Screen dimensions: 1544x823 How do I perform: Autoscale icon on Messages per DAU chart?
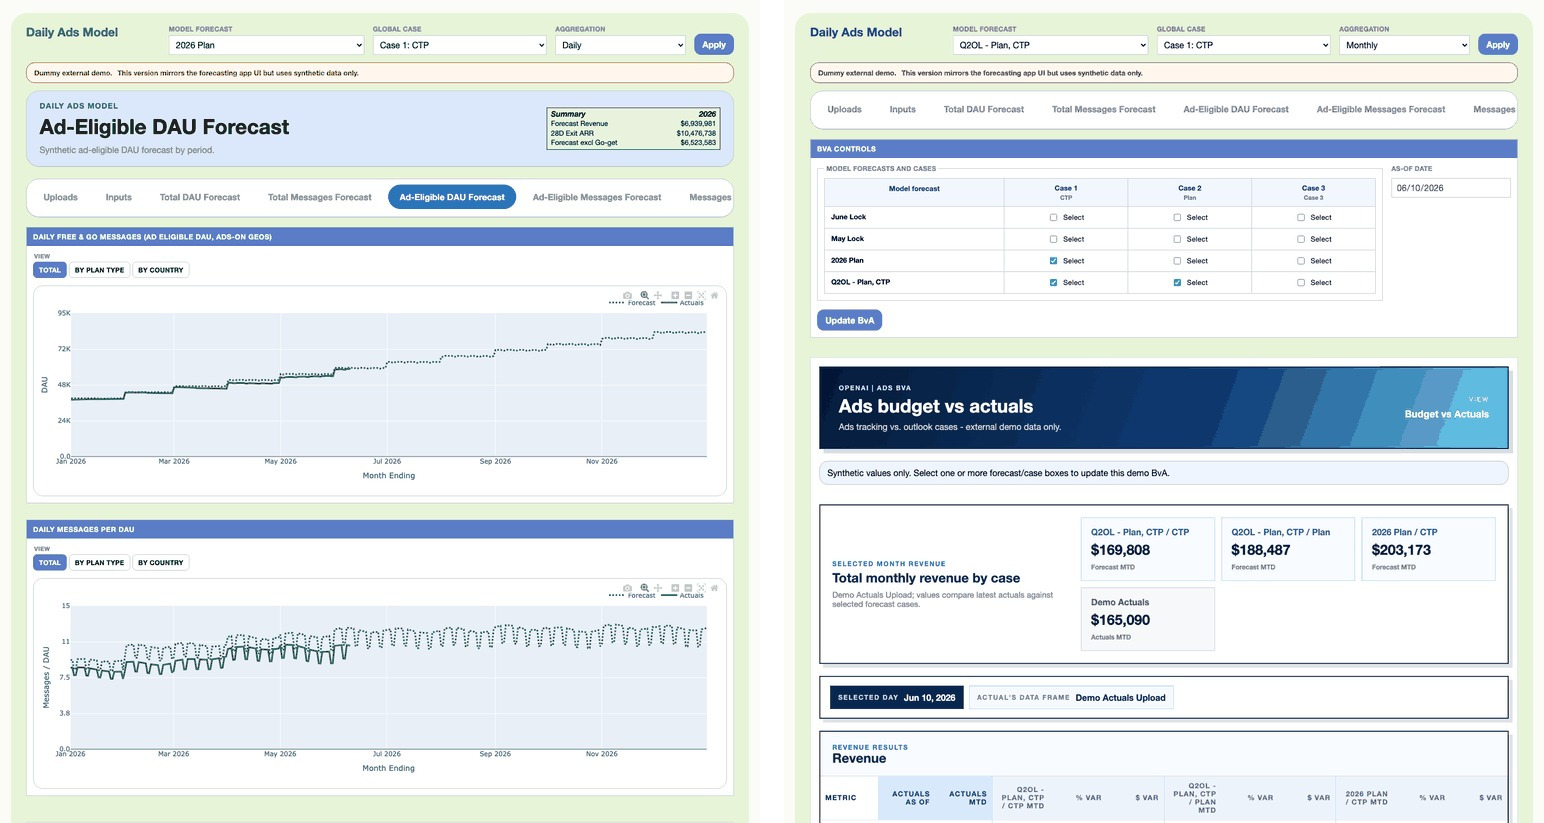coord(701,588)
